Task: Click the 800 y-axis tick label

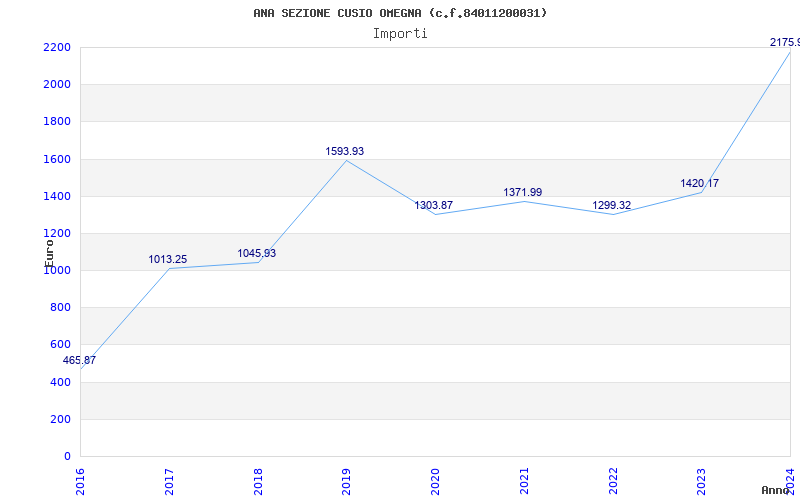Action: coord(60,308)
